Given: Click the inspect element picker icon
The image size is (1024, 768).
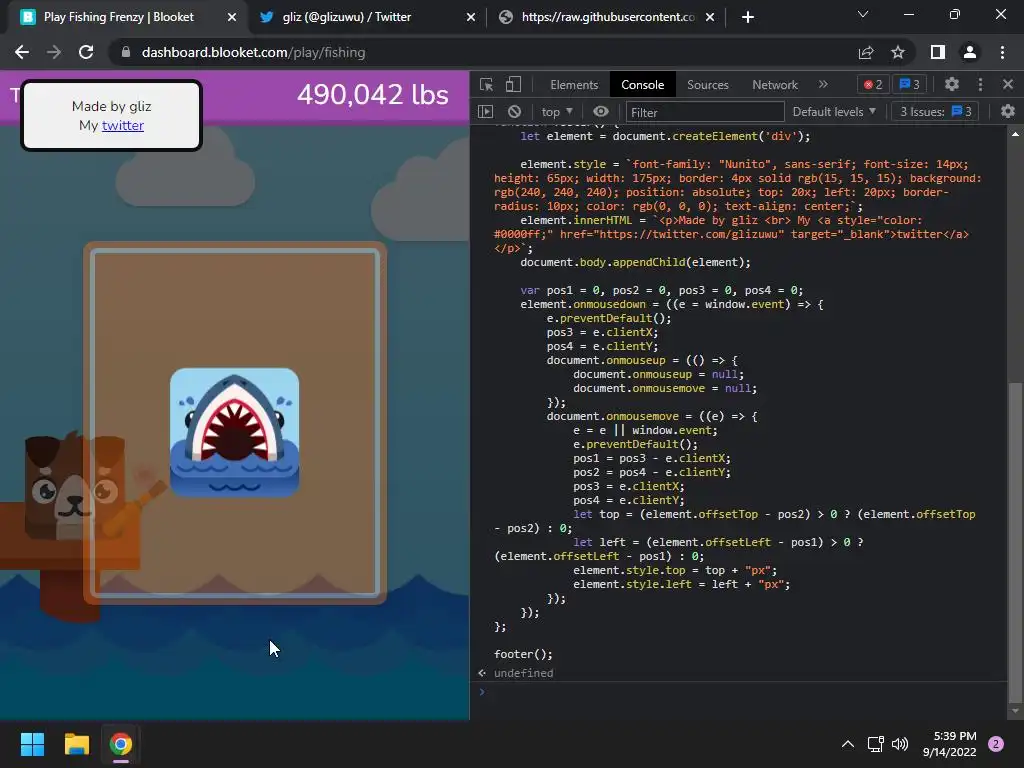Looking at the screenshot, I should (486, 84).
